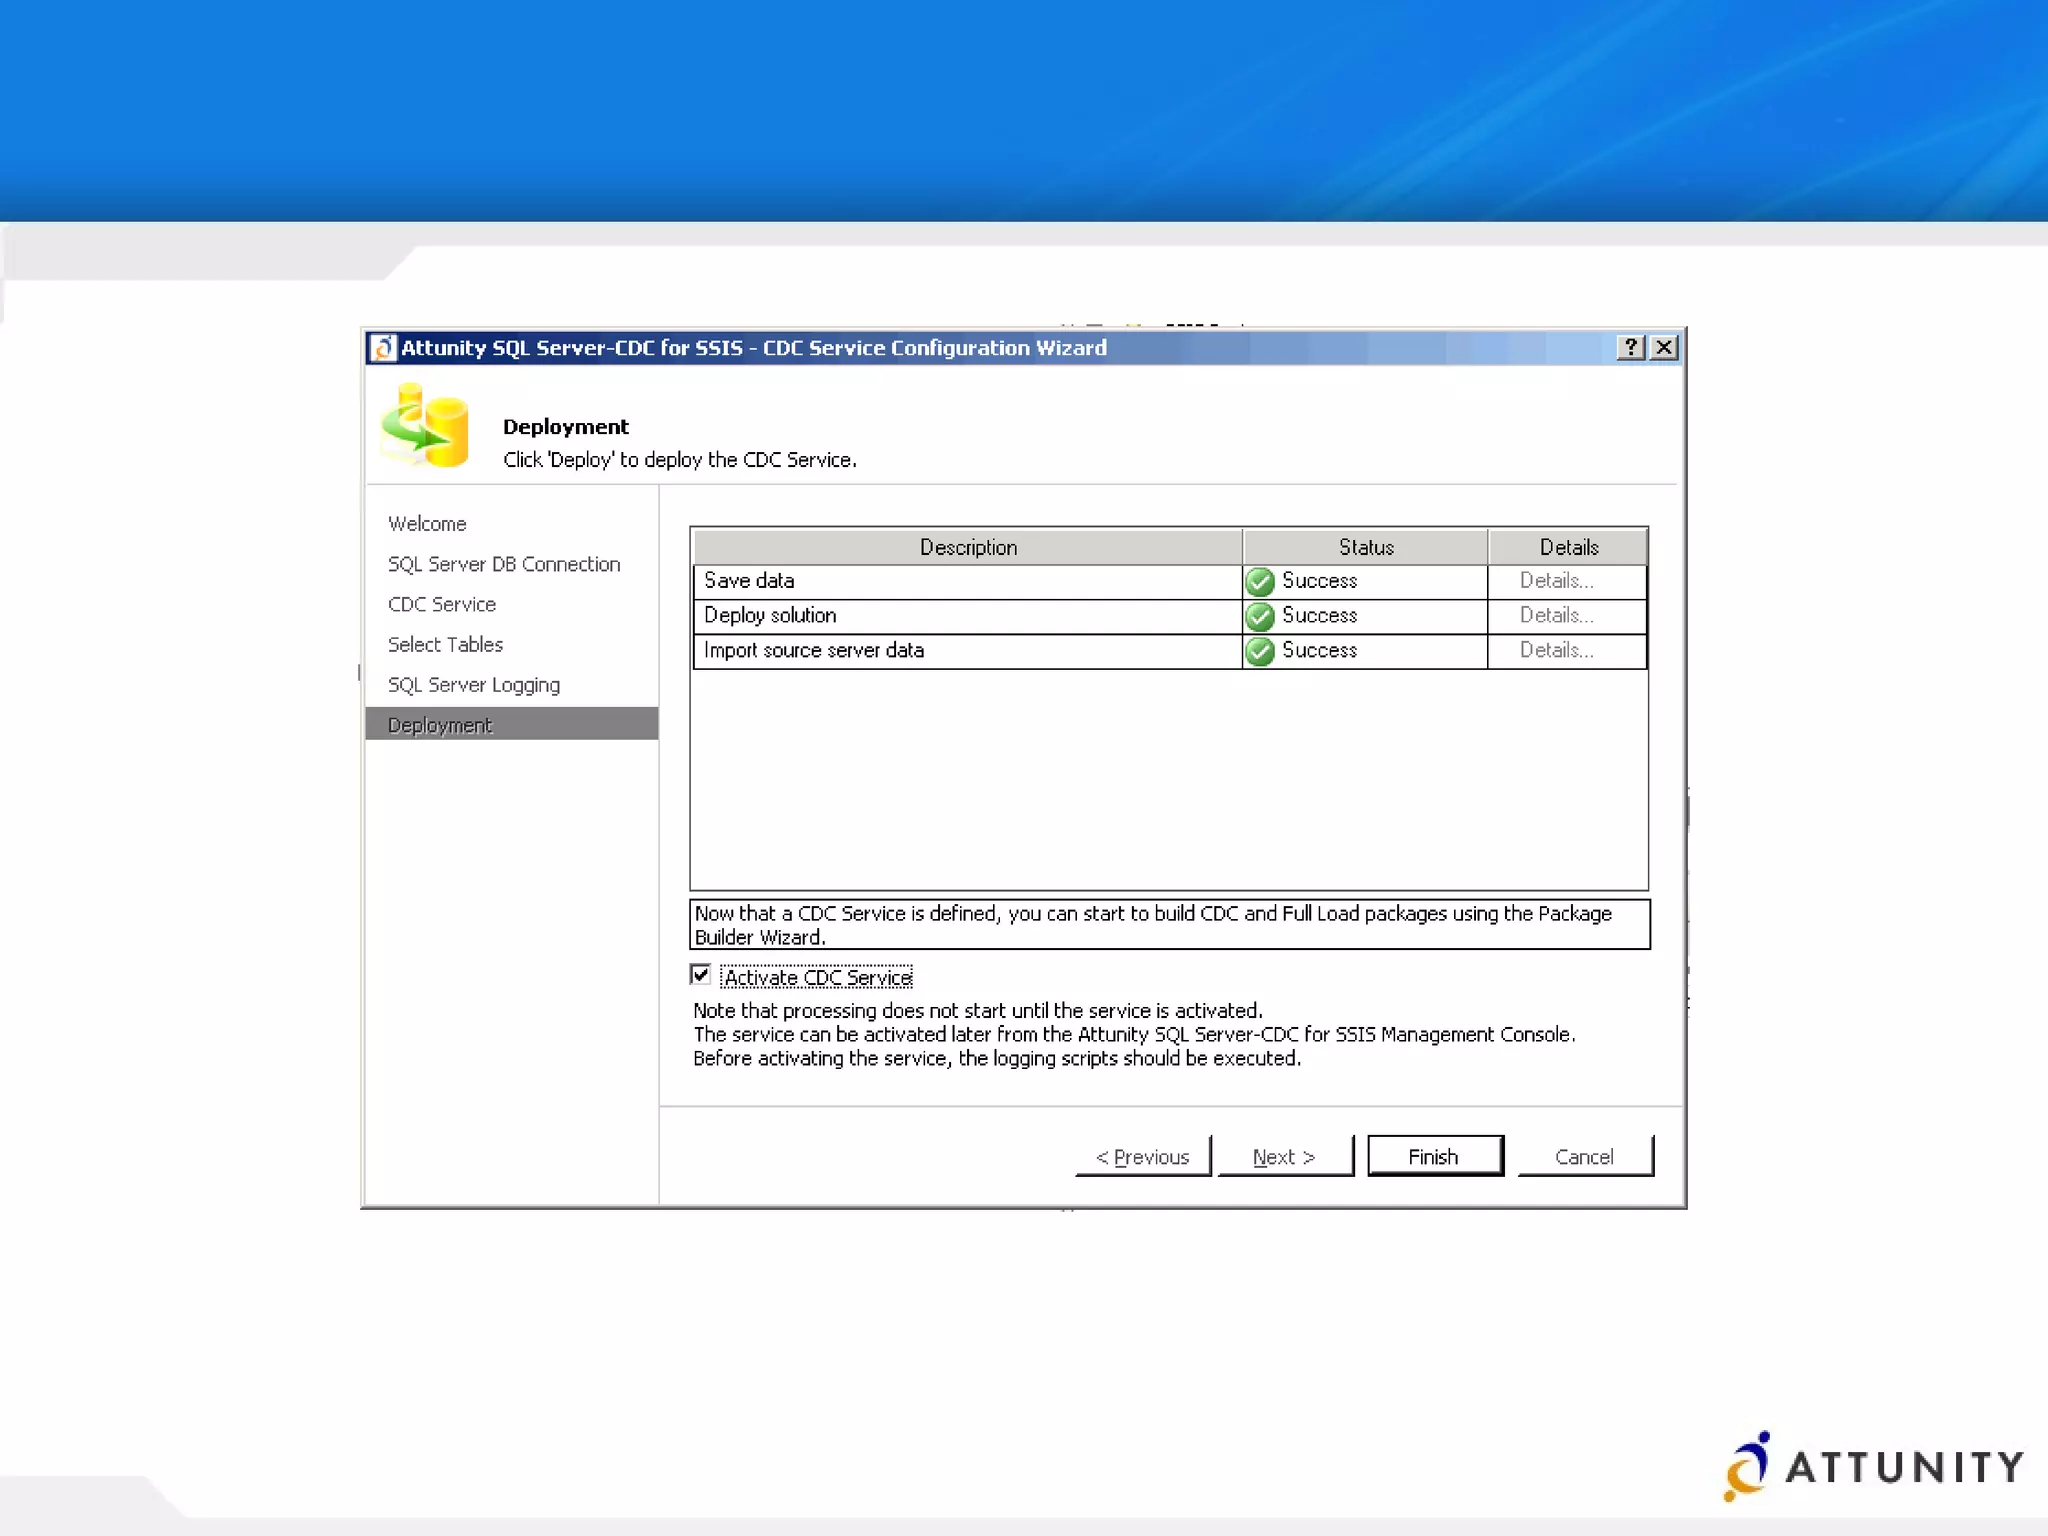This screenshot has width=2048, height=1536.
Task: Click Success status text for Import source server data
Action: point(1320,651)
